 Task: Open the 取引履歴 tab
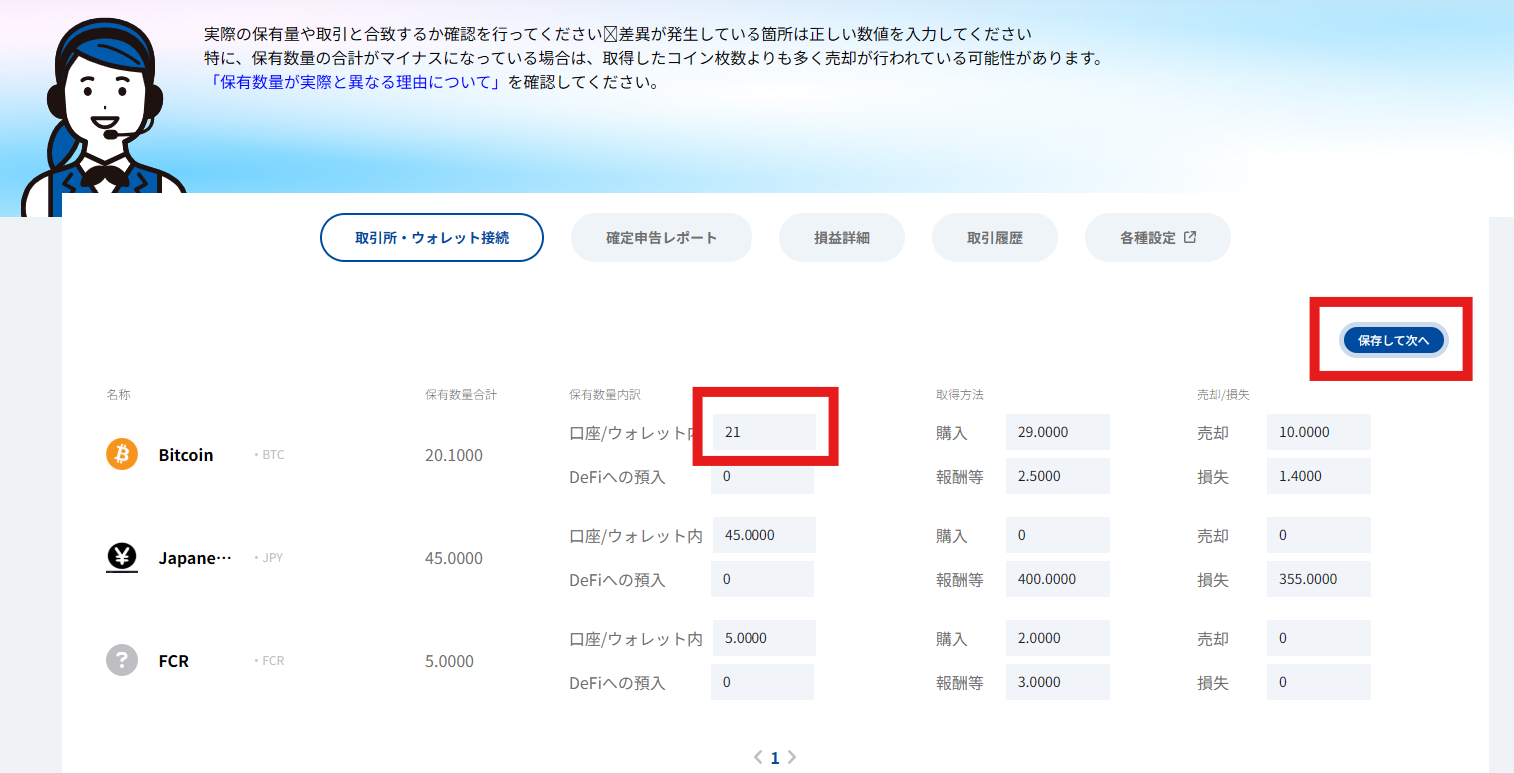(x=995, y=238)
